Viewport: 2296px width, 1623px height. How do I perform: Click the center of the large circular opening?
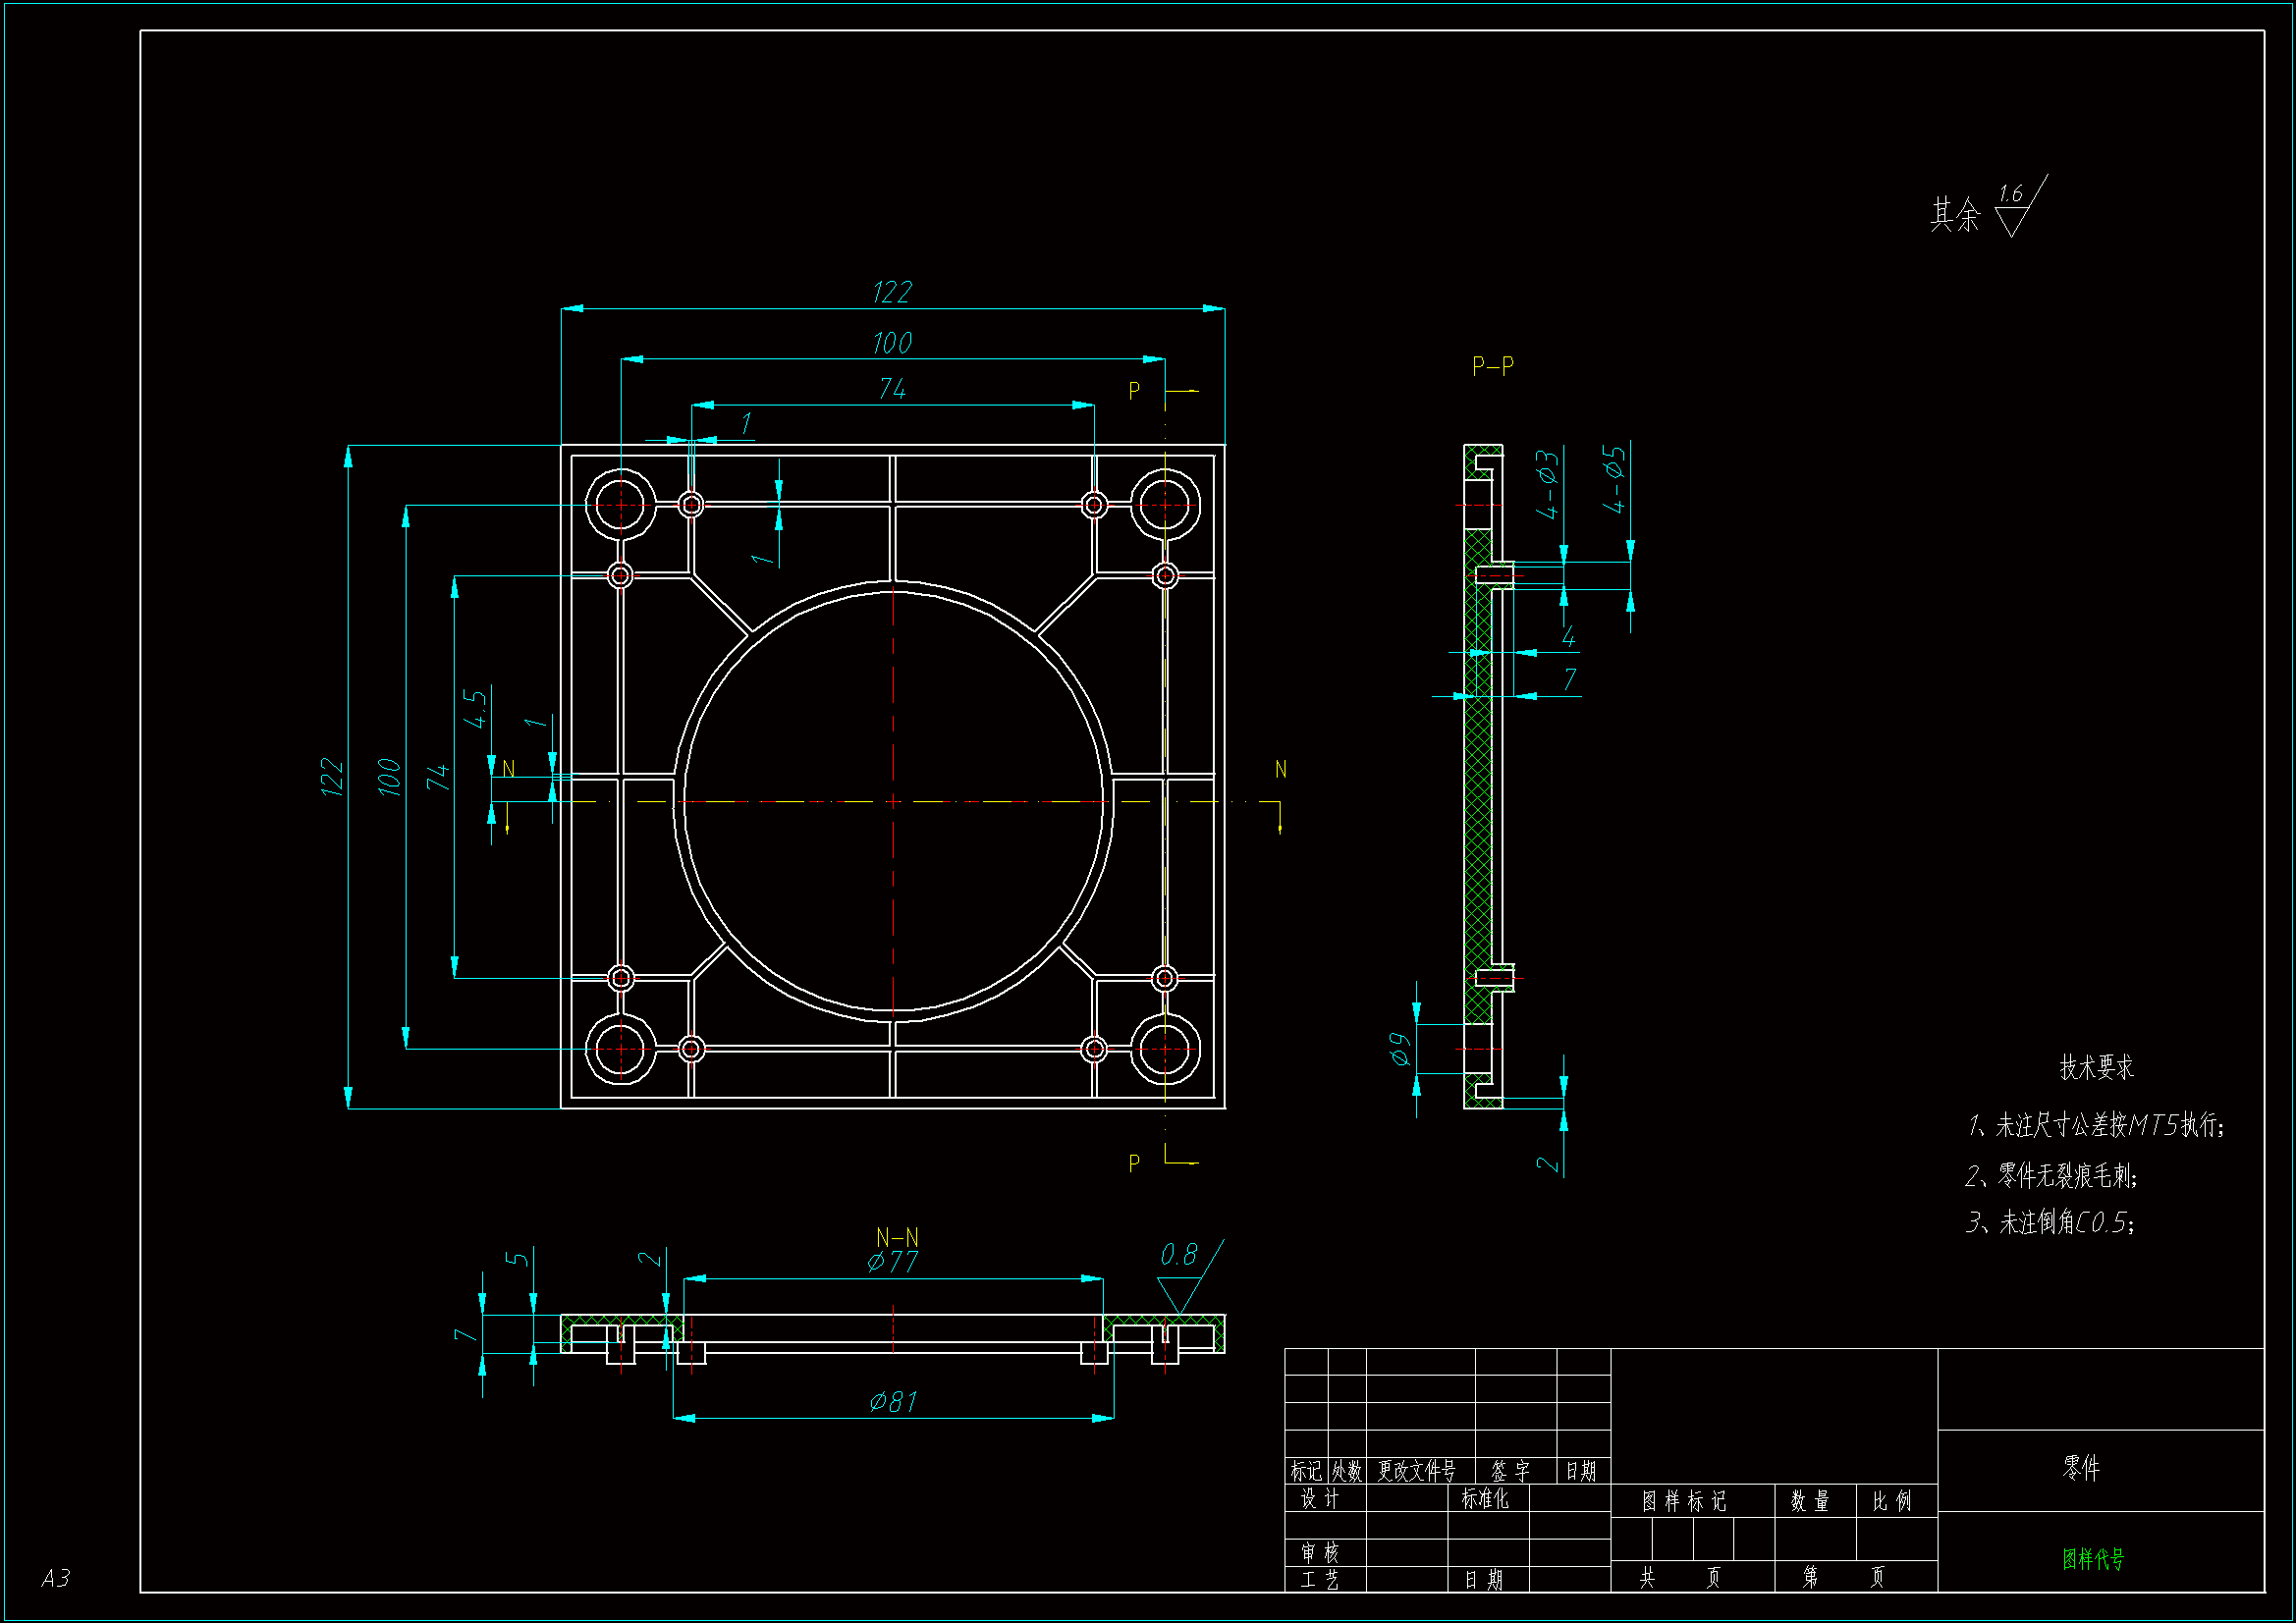[x=893, y=801]
